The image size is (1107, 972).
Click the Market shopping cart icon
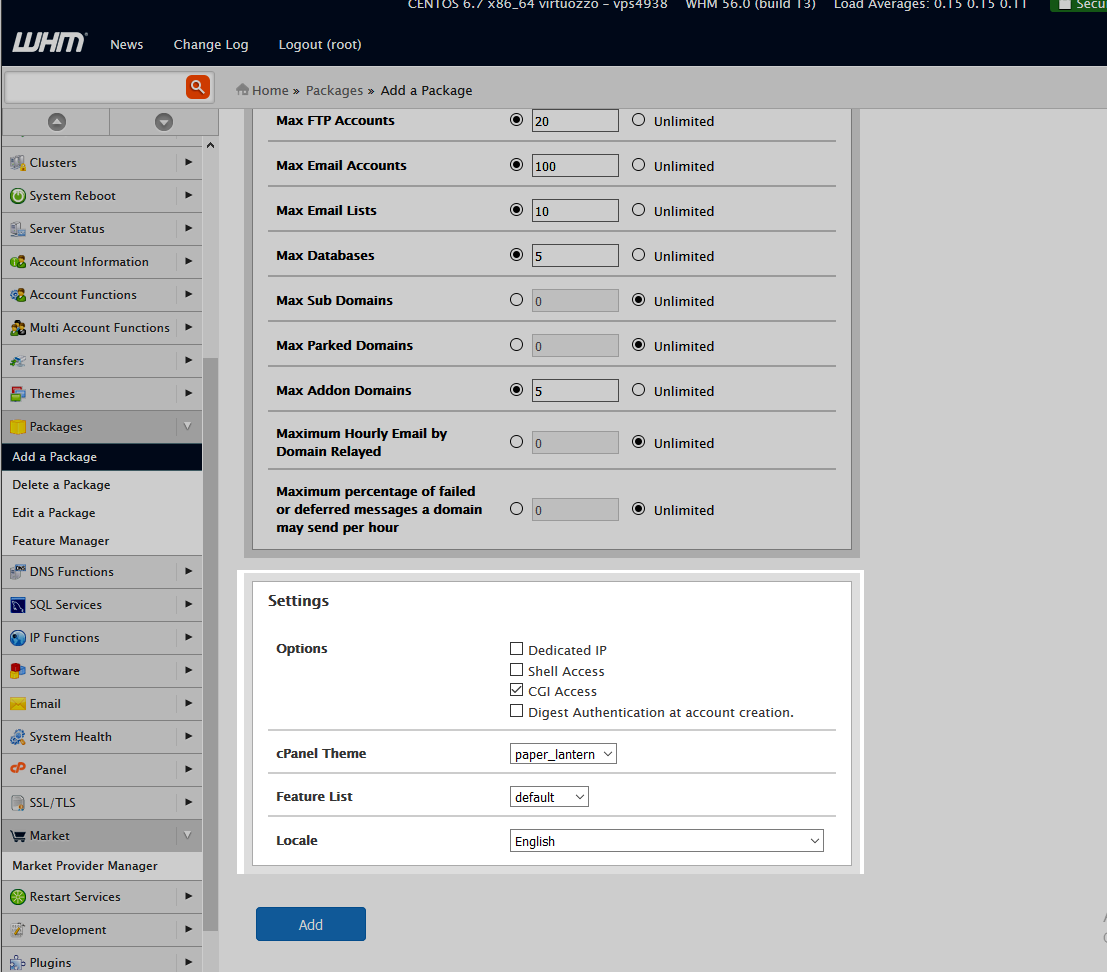[17, 836]
